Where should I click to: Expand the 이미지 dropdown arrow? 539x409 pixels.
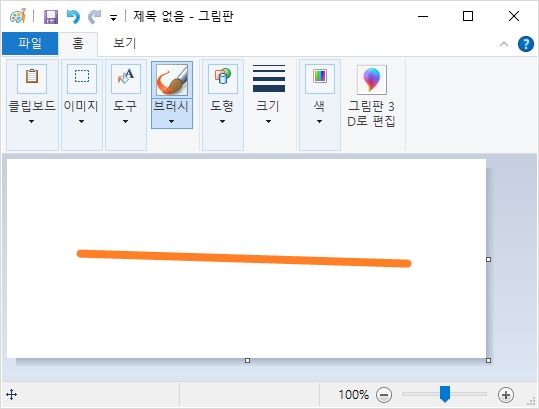(81, 121)
